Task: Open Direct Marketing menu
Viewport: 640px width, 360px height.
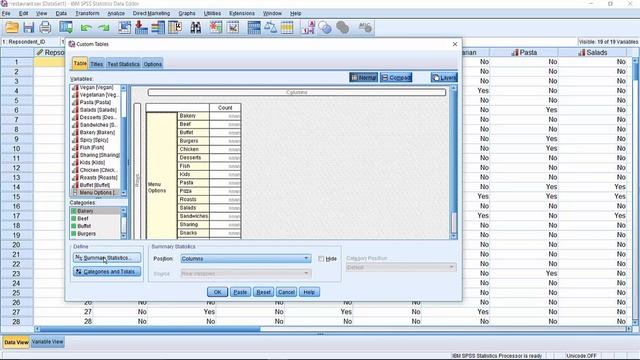Action: [151, 13]
